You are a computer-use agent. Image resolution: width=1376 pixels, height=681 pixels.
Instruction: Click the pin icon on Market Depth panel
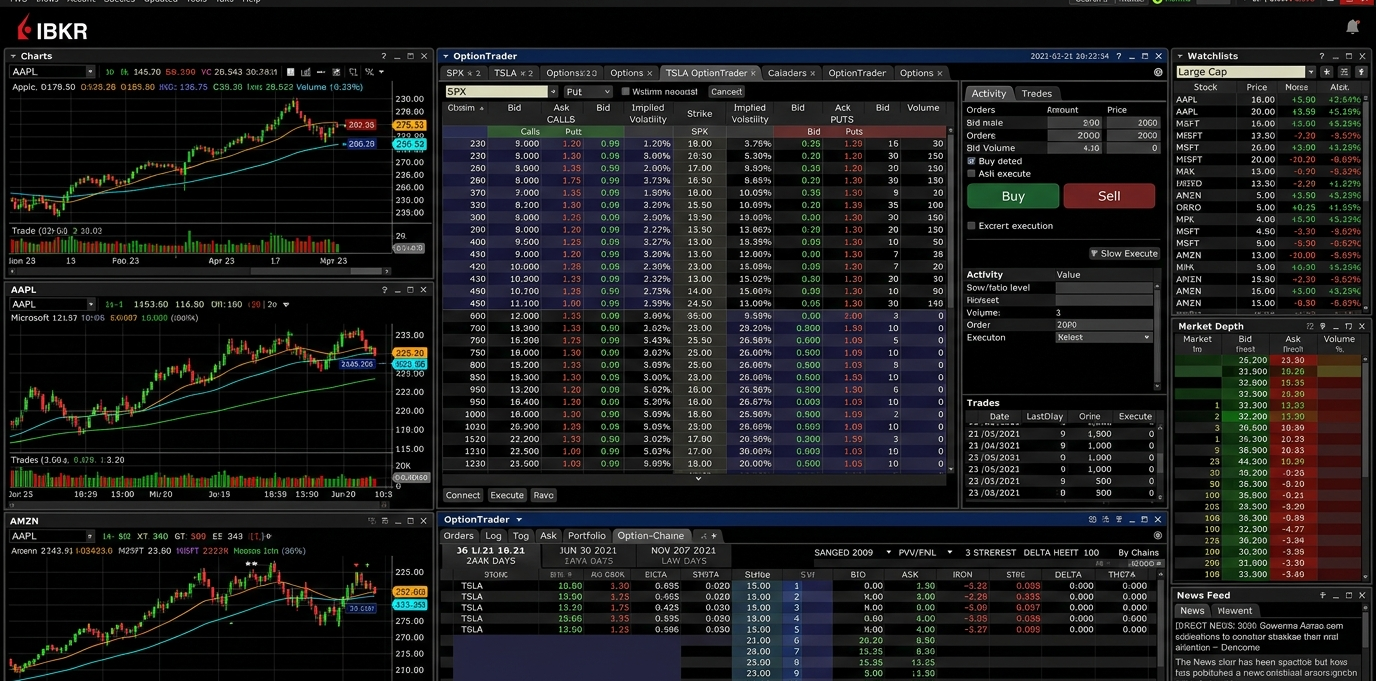1323,326
